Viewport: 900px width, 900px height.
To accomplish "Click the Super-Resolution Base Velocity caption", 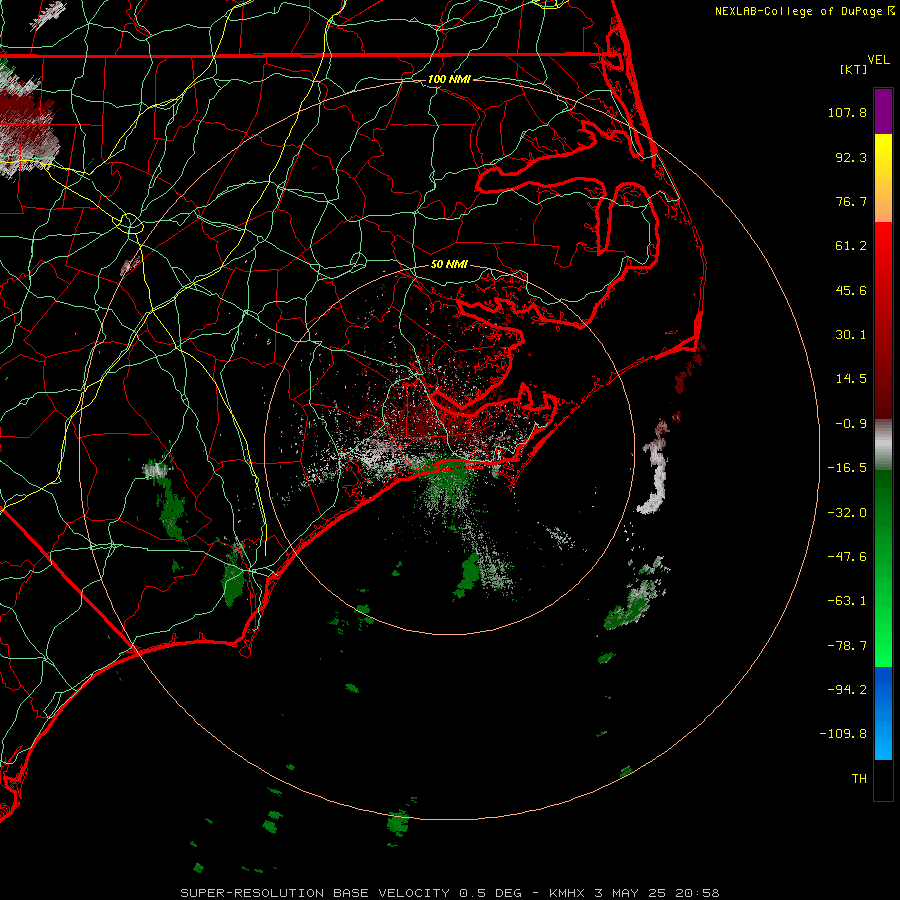I will click(x=449, y=893).
